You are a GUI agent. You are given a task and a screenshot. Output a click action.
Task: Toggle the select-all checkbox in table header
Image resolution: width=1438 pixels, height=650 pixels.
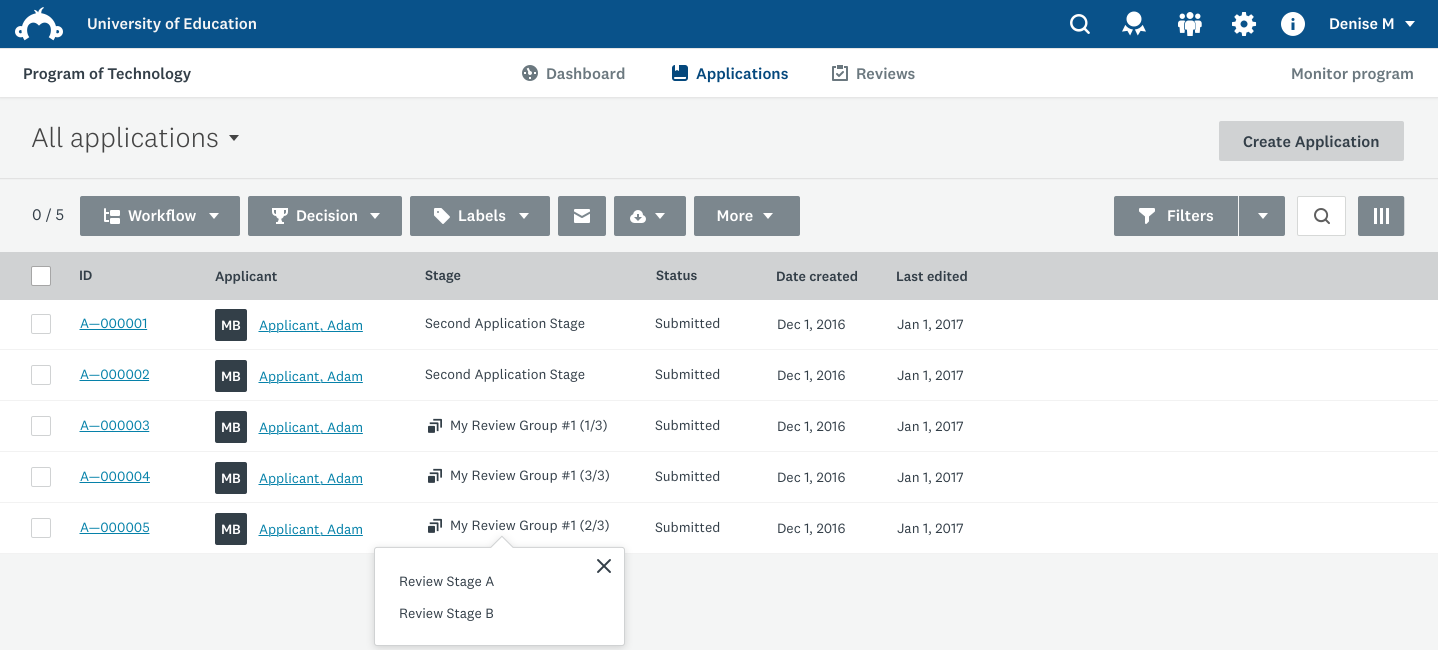pos(41,276)
